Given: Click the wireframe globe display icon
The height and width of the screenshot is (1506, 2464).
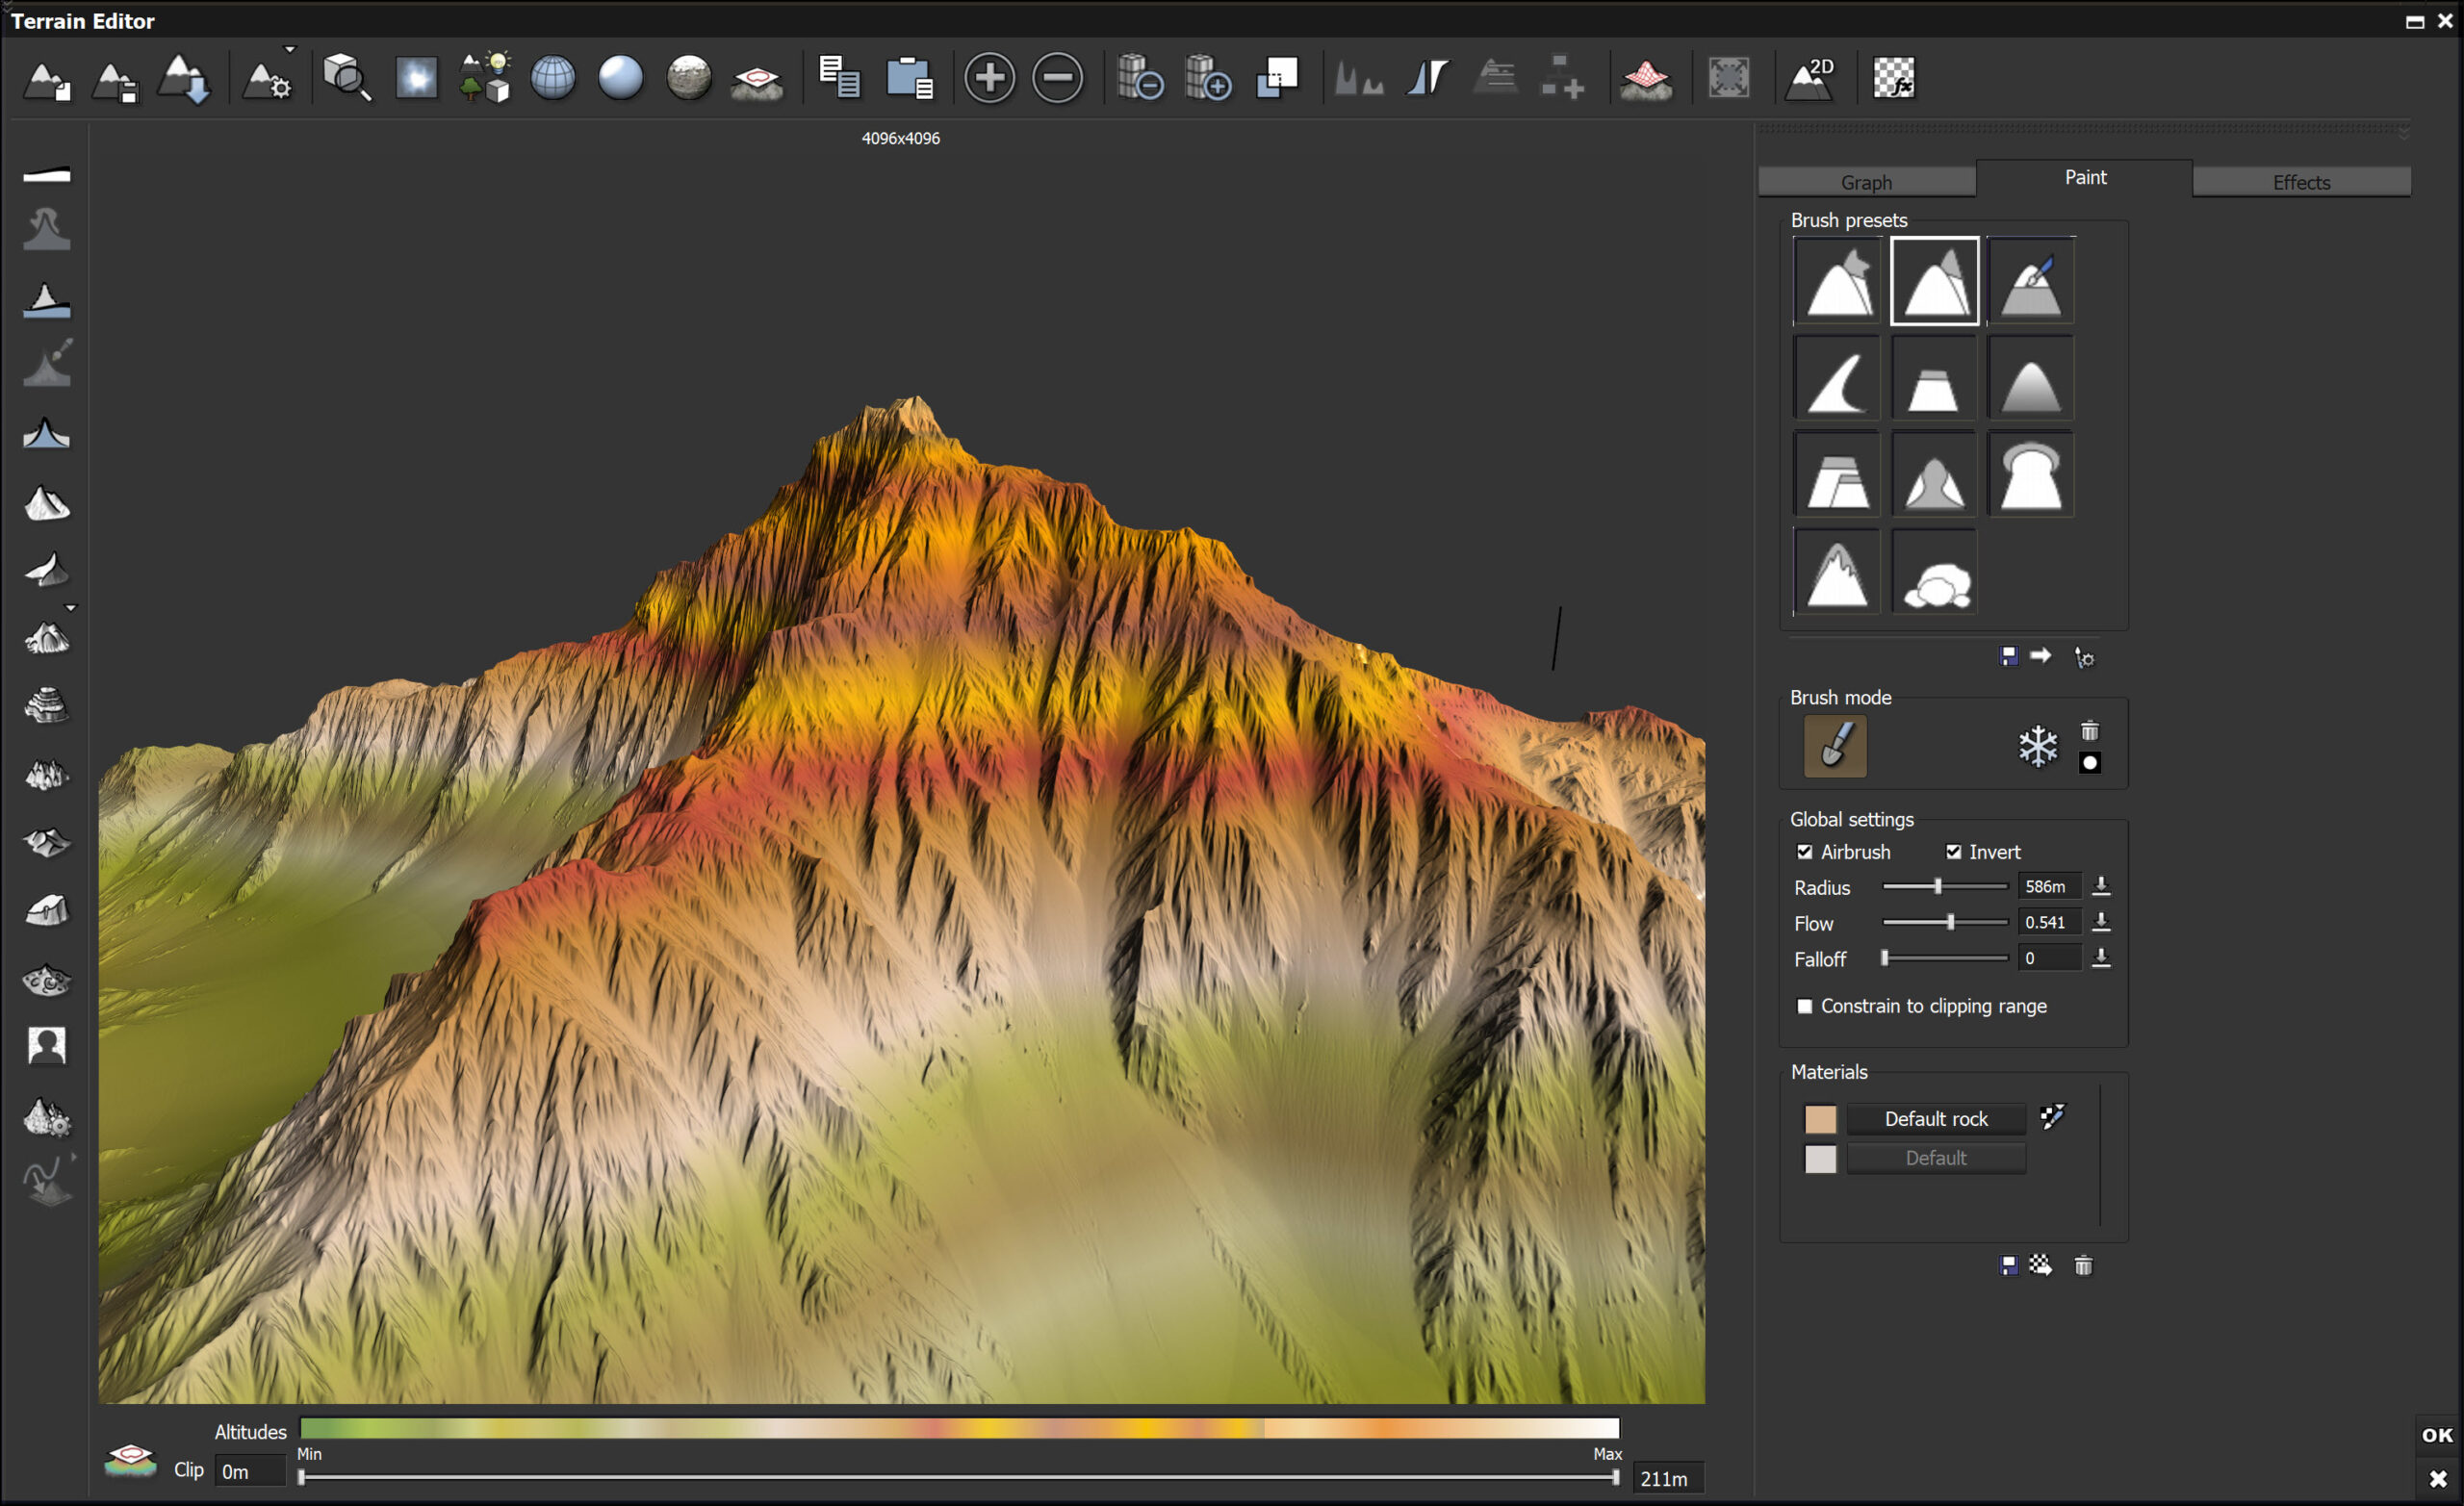Looking at the screenshot, I should pos(552,78).
